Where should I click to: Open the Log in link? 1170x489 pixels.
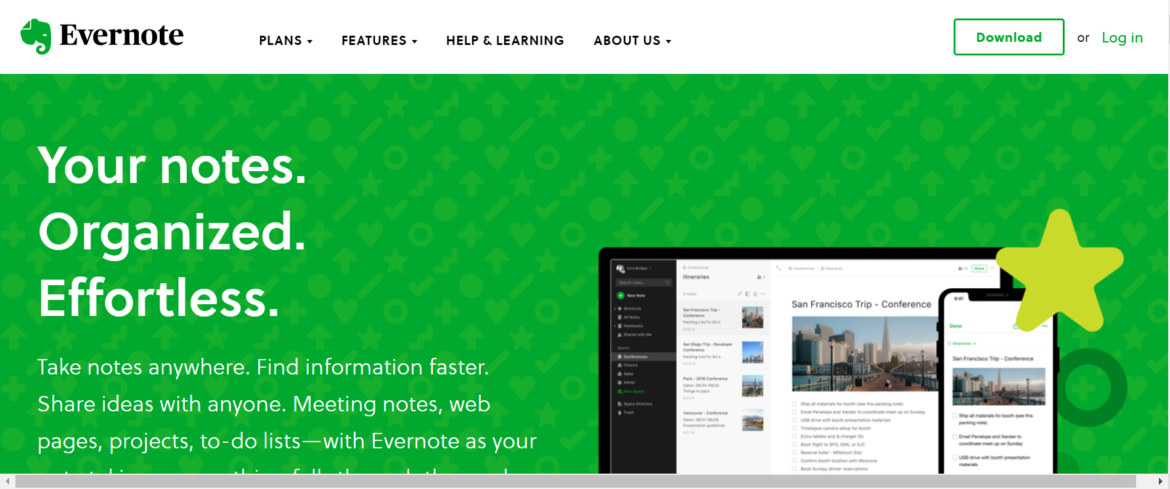1122,37
